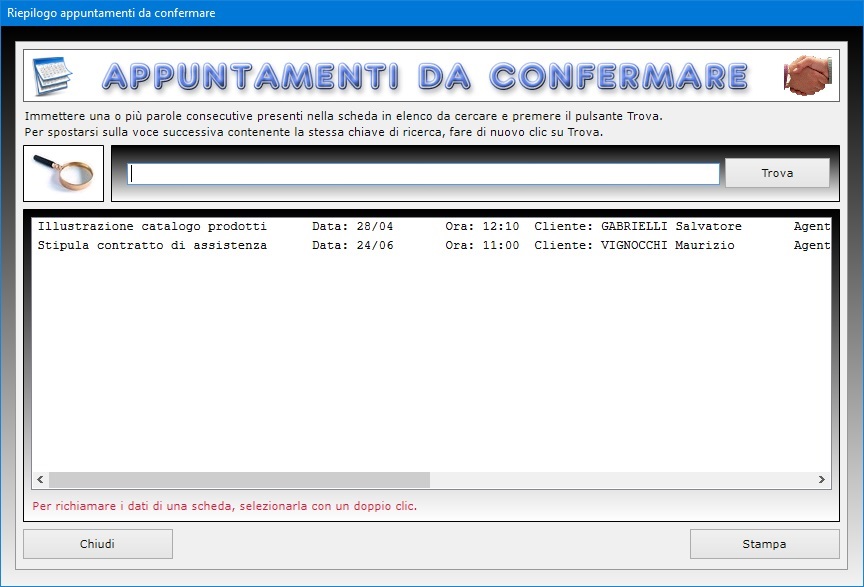The image size is (864, 587).
Task: Click the calendar icon in the banner
Action: [52, 76]
